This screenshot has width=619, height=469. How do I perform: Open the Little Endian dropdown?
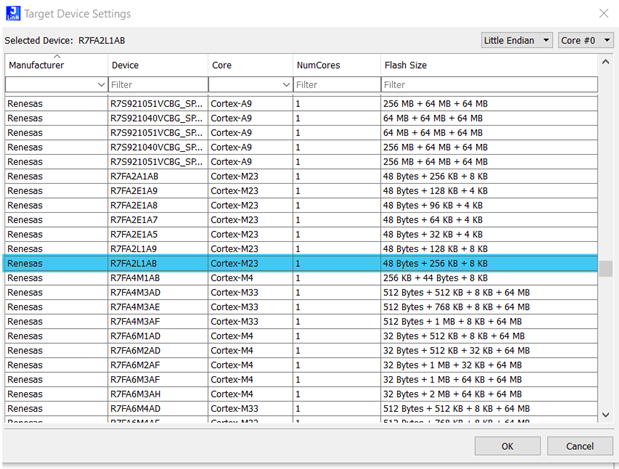click(516, 40)
